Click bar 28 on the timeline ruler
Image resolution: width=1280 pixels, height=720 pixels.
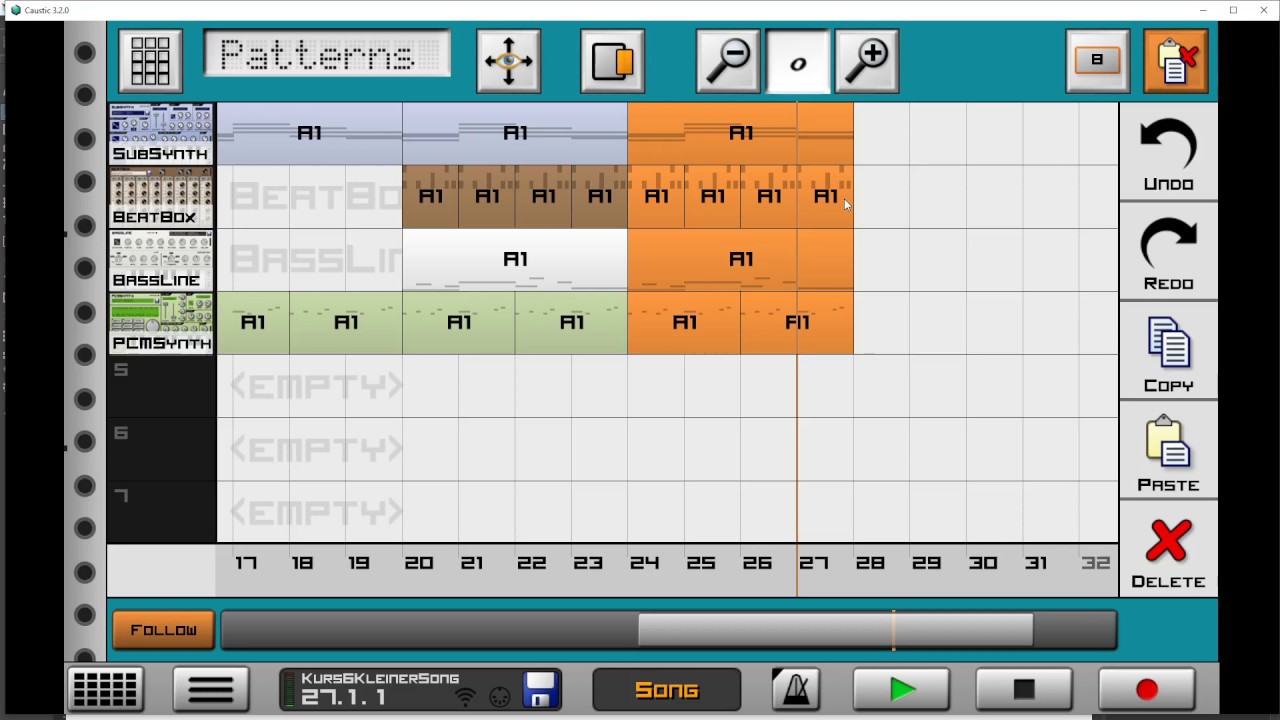pyautogui.click(x=870, y=563)
